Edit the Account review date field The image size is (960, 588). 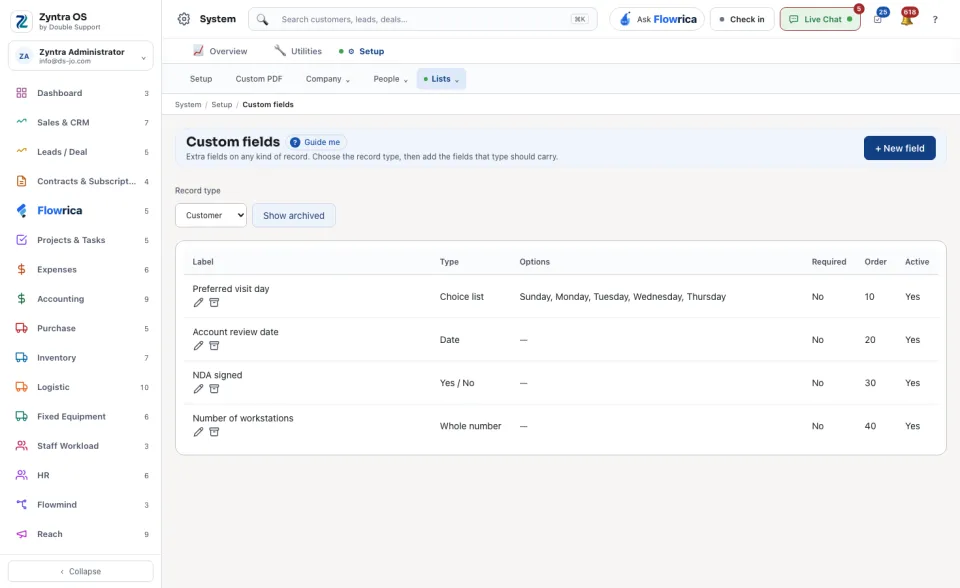coord(198,345)
